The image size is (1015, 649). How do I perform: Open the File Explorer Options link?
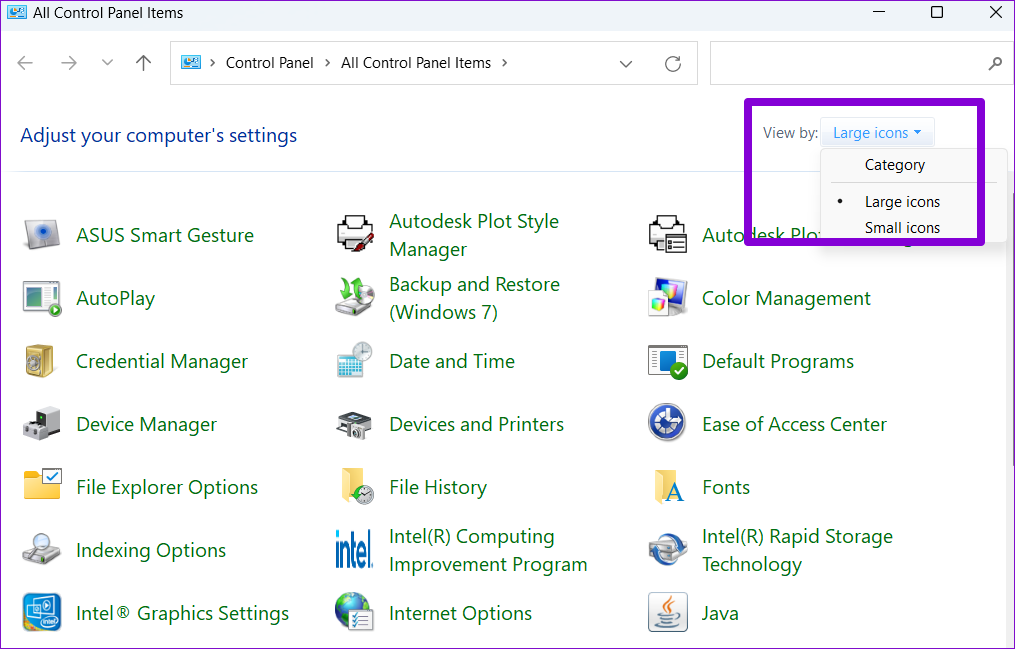pyautogui.click(x=167, y=487)
